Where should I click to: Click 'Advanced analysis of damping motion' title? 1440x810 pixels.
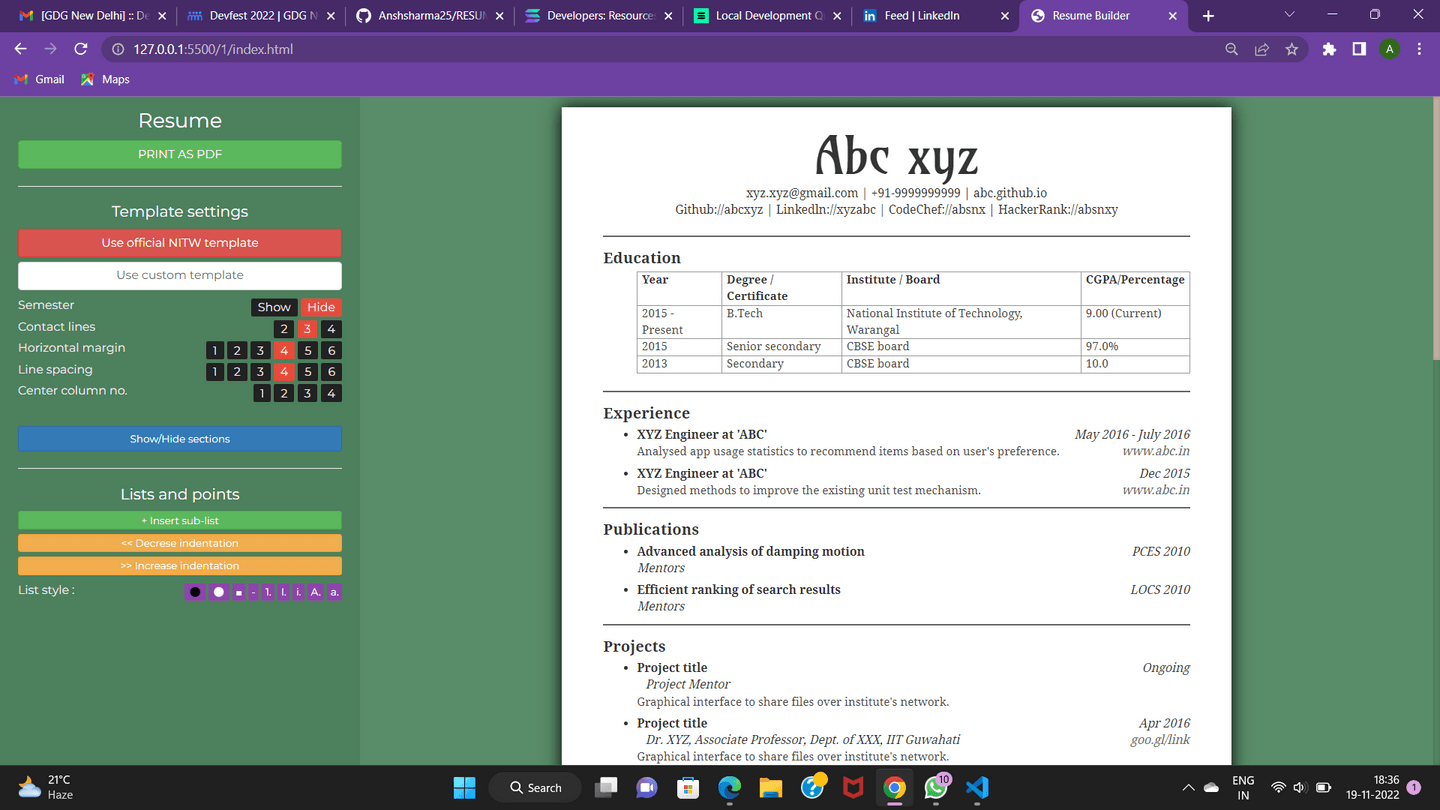pyautogui.click(x=751, y=552)
